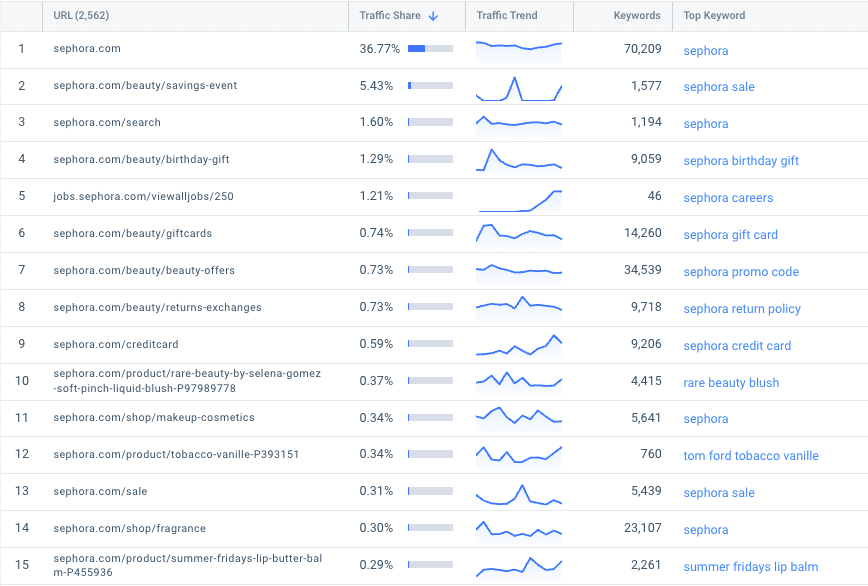
Task: Click the 5.43% traffic share bar
Action: [430, 86]
